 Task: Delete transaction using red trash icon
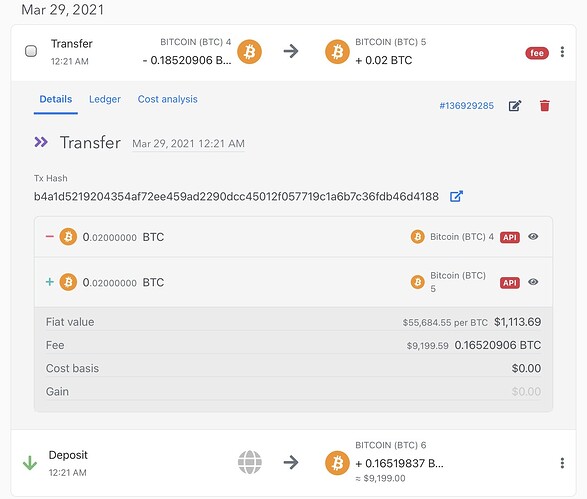pos(545,106)
